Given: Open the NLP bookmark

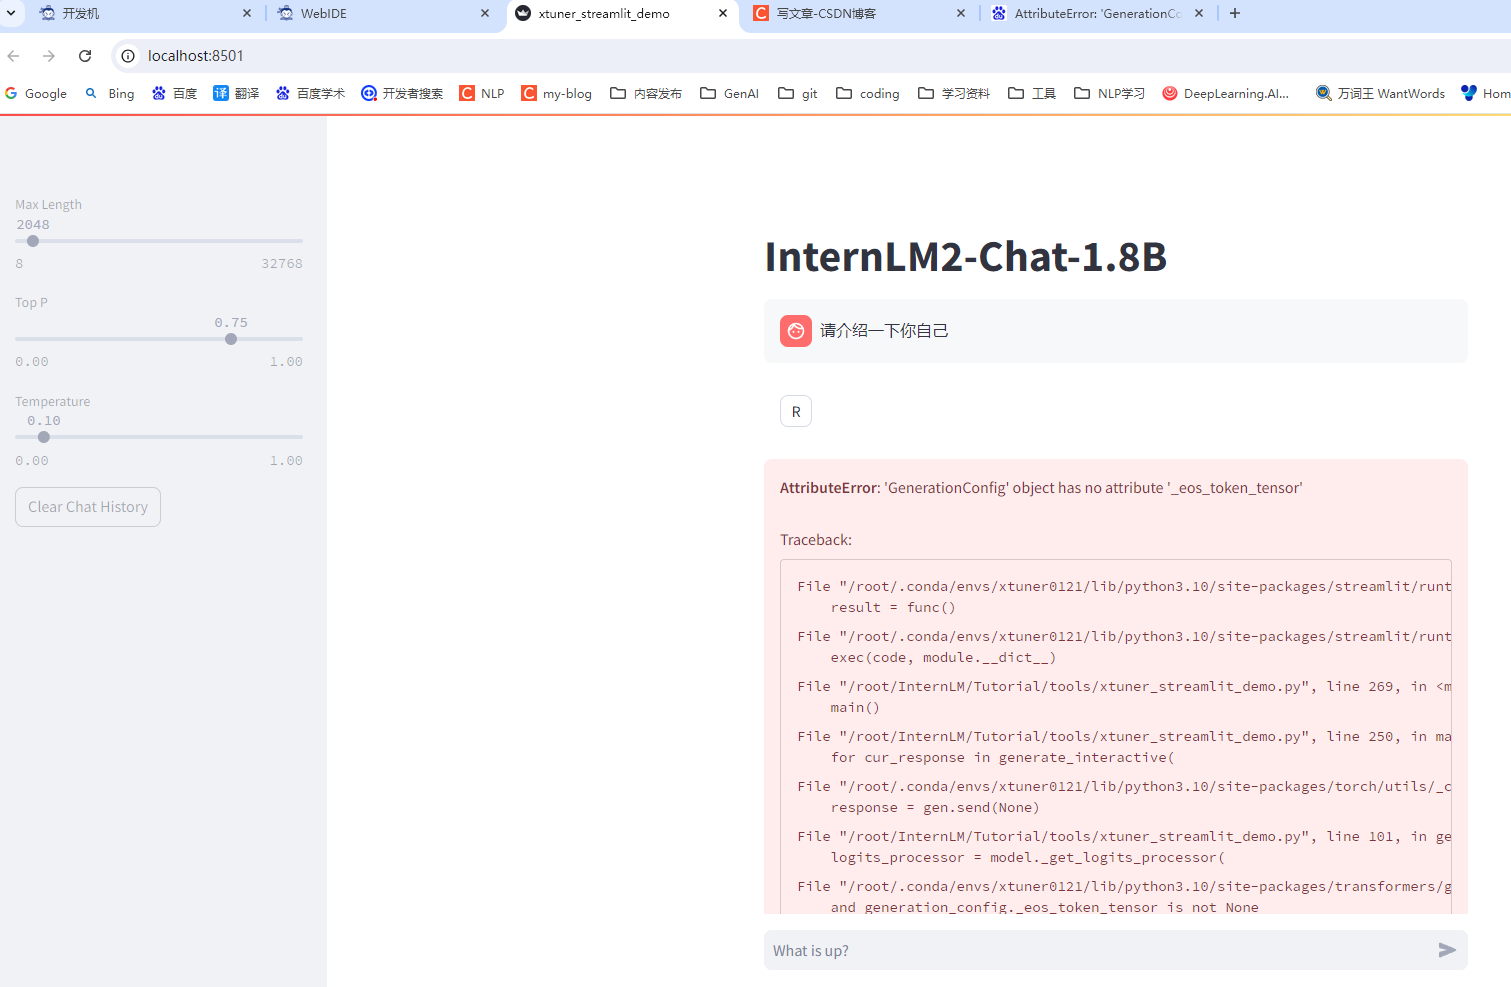Looking at the screenshot, I should tap(482, 93).
